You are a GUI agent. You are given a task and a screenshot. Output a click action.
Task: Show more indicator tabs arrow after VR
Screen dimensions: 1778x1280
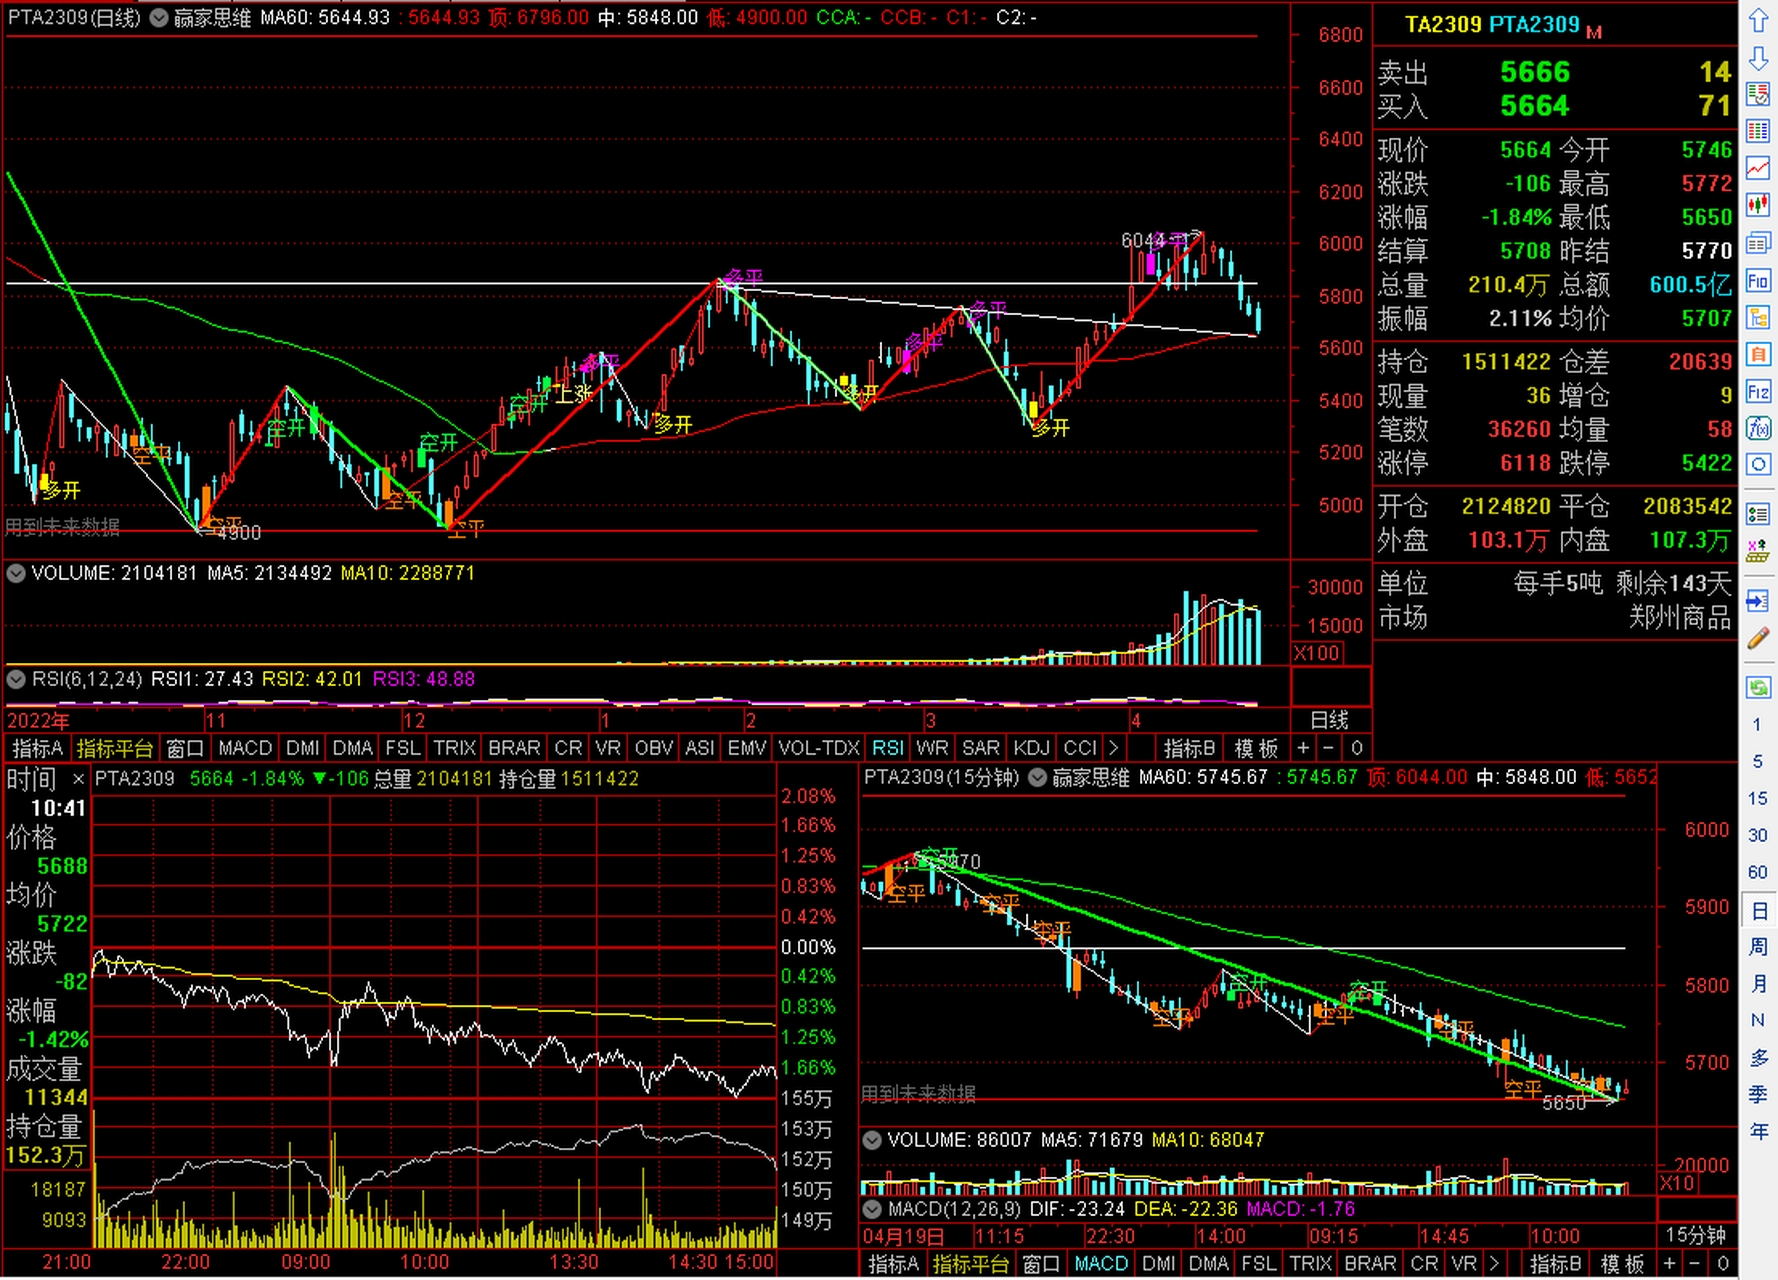(x=1494, y=1264)
